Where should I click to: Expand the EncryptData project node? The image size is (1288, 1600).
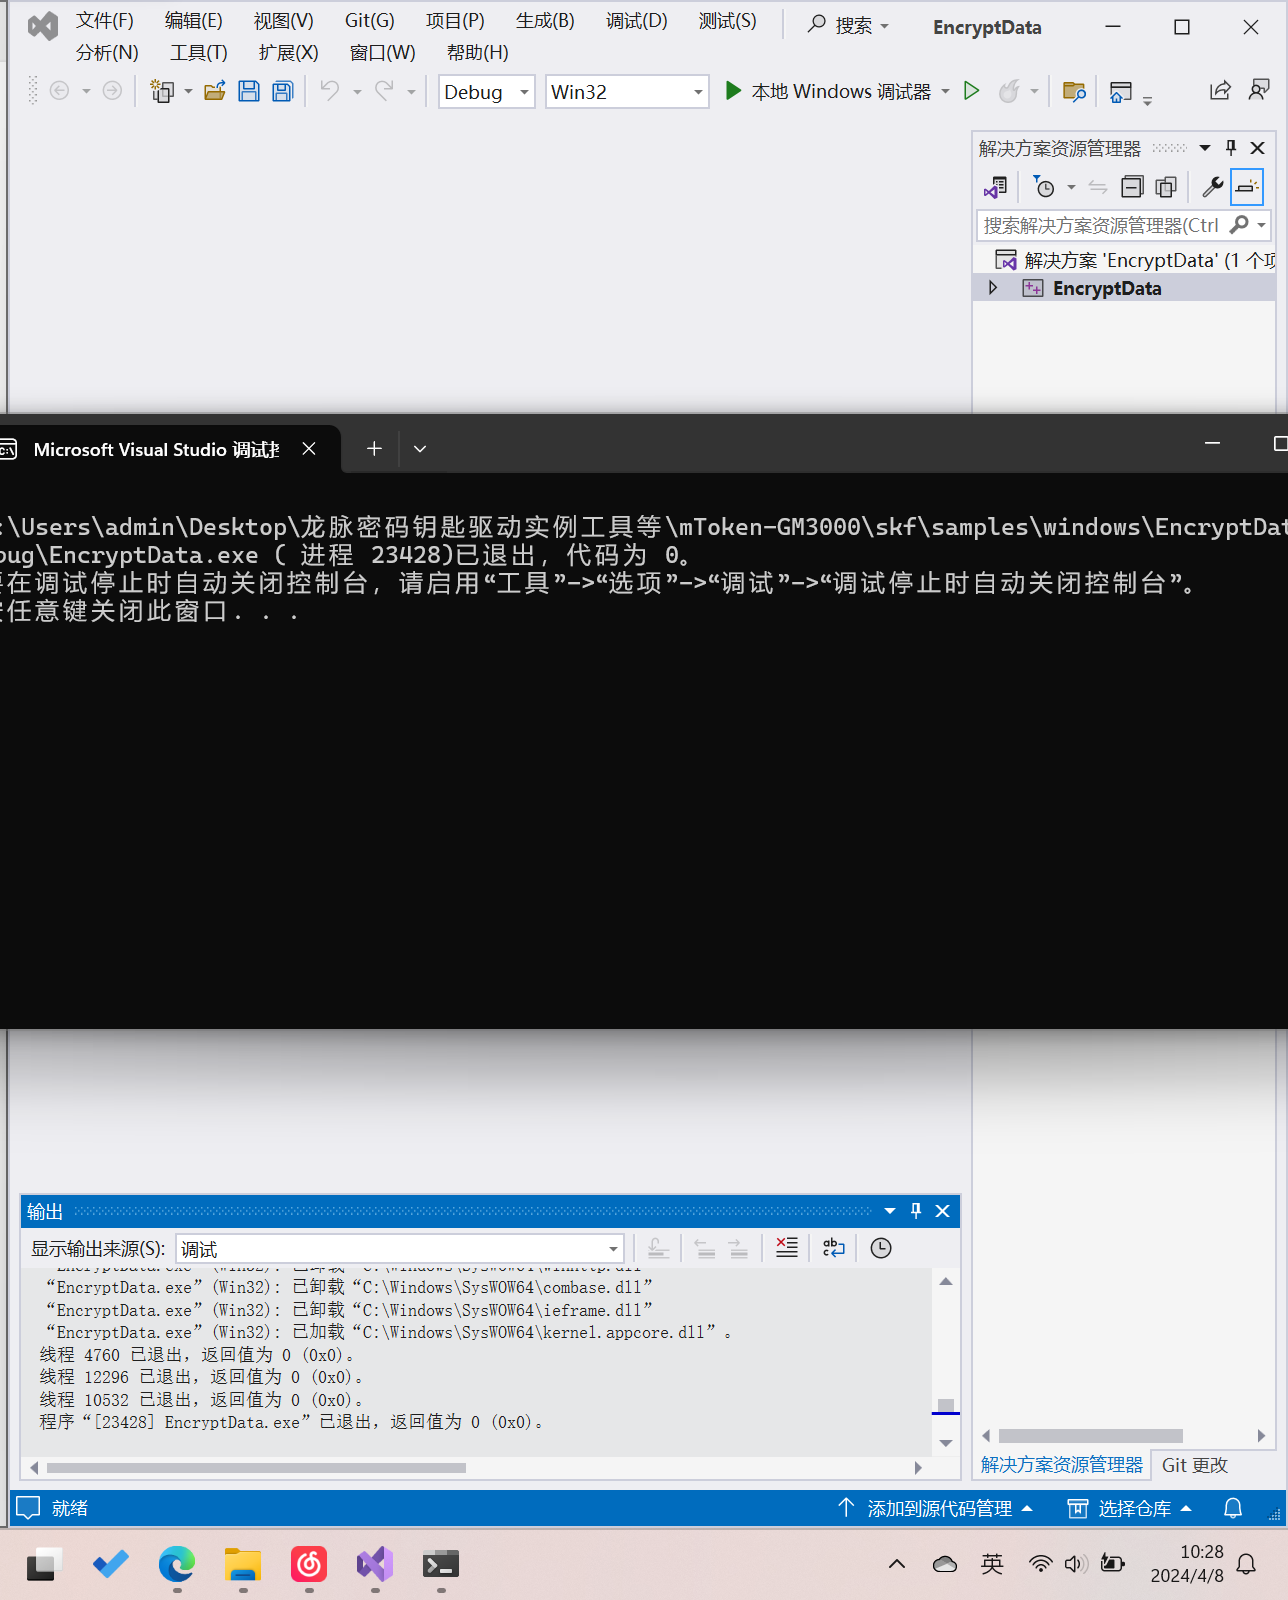click(x=992, y=288)
